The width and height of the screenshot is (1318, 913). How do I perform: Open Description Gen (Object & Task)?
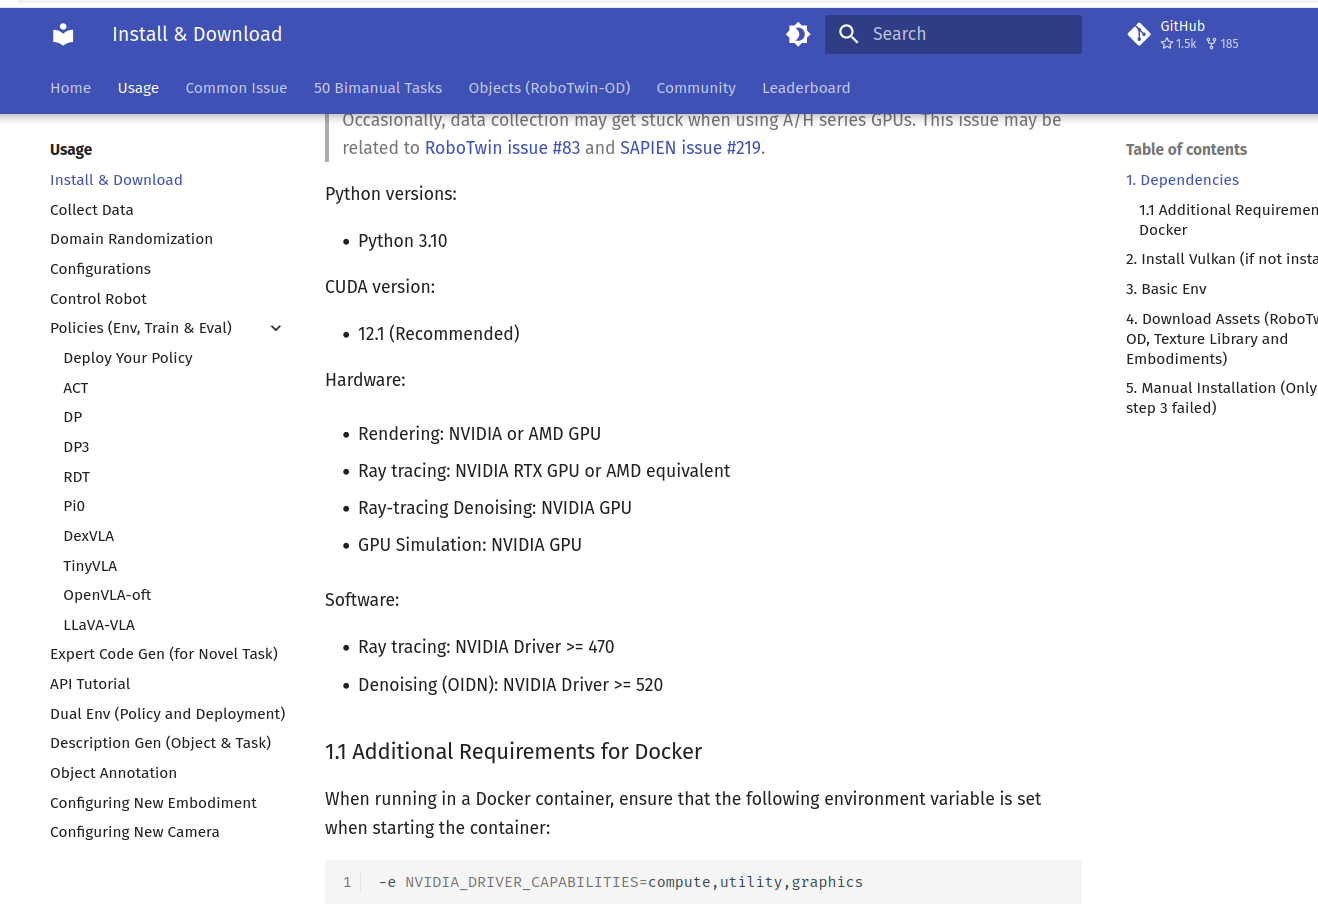pos(161,743)
